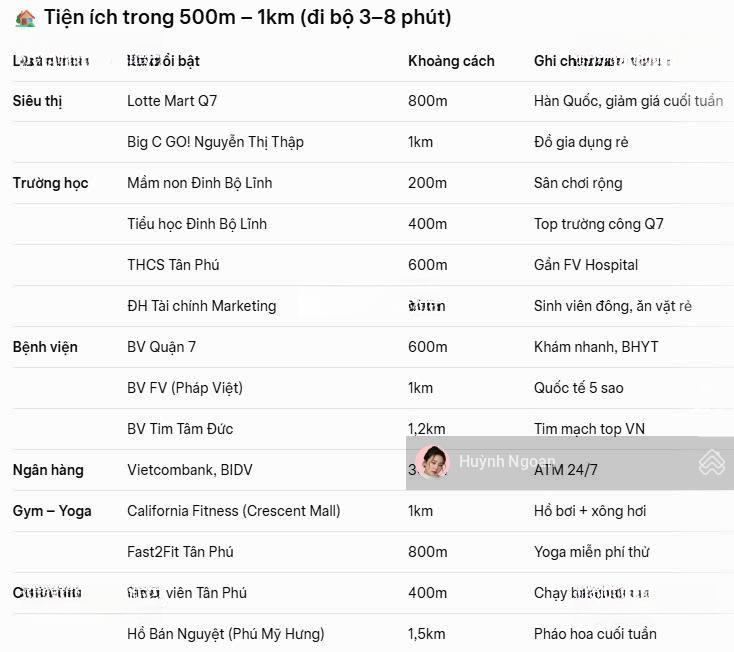The height and width of the screenshot is (652, 734).
Task: Select the THCS Tân Phú entry
Action: [x=173, y=265]
